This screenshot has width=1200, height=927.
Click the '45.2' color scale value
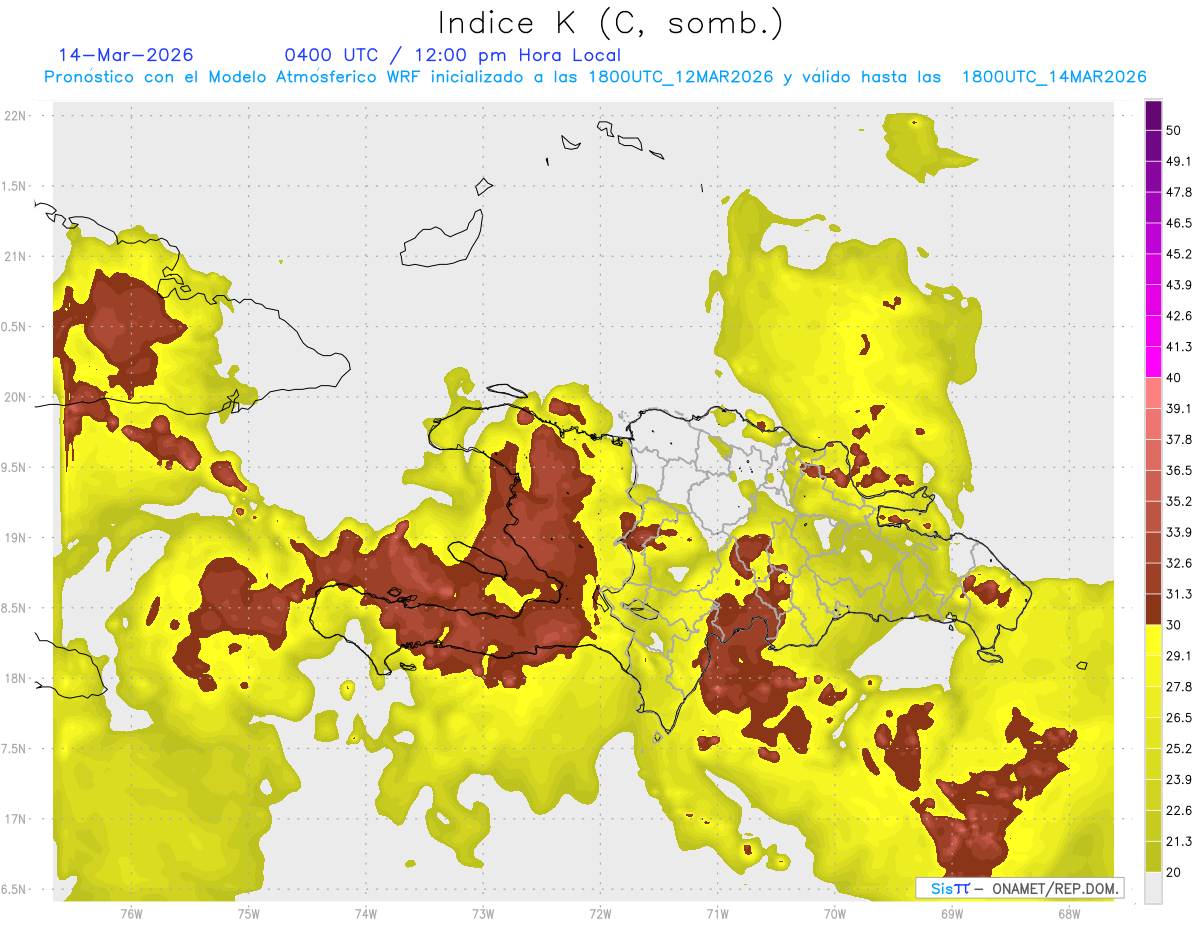[x=1179, y=254]
